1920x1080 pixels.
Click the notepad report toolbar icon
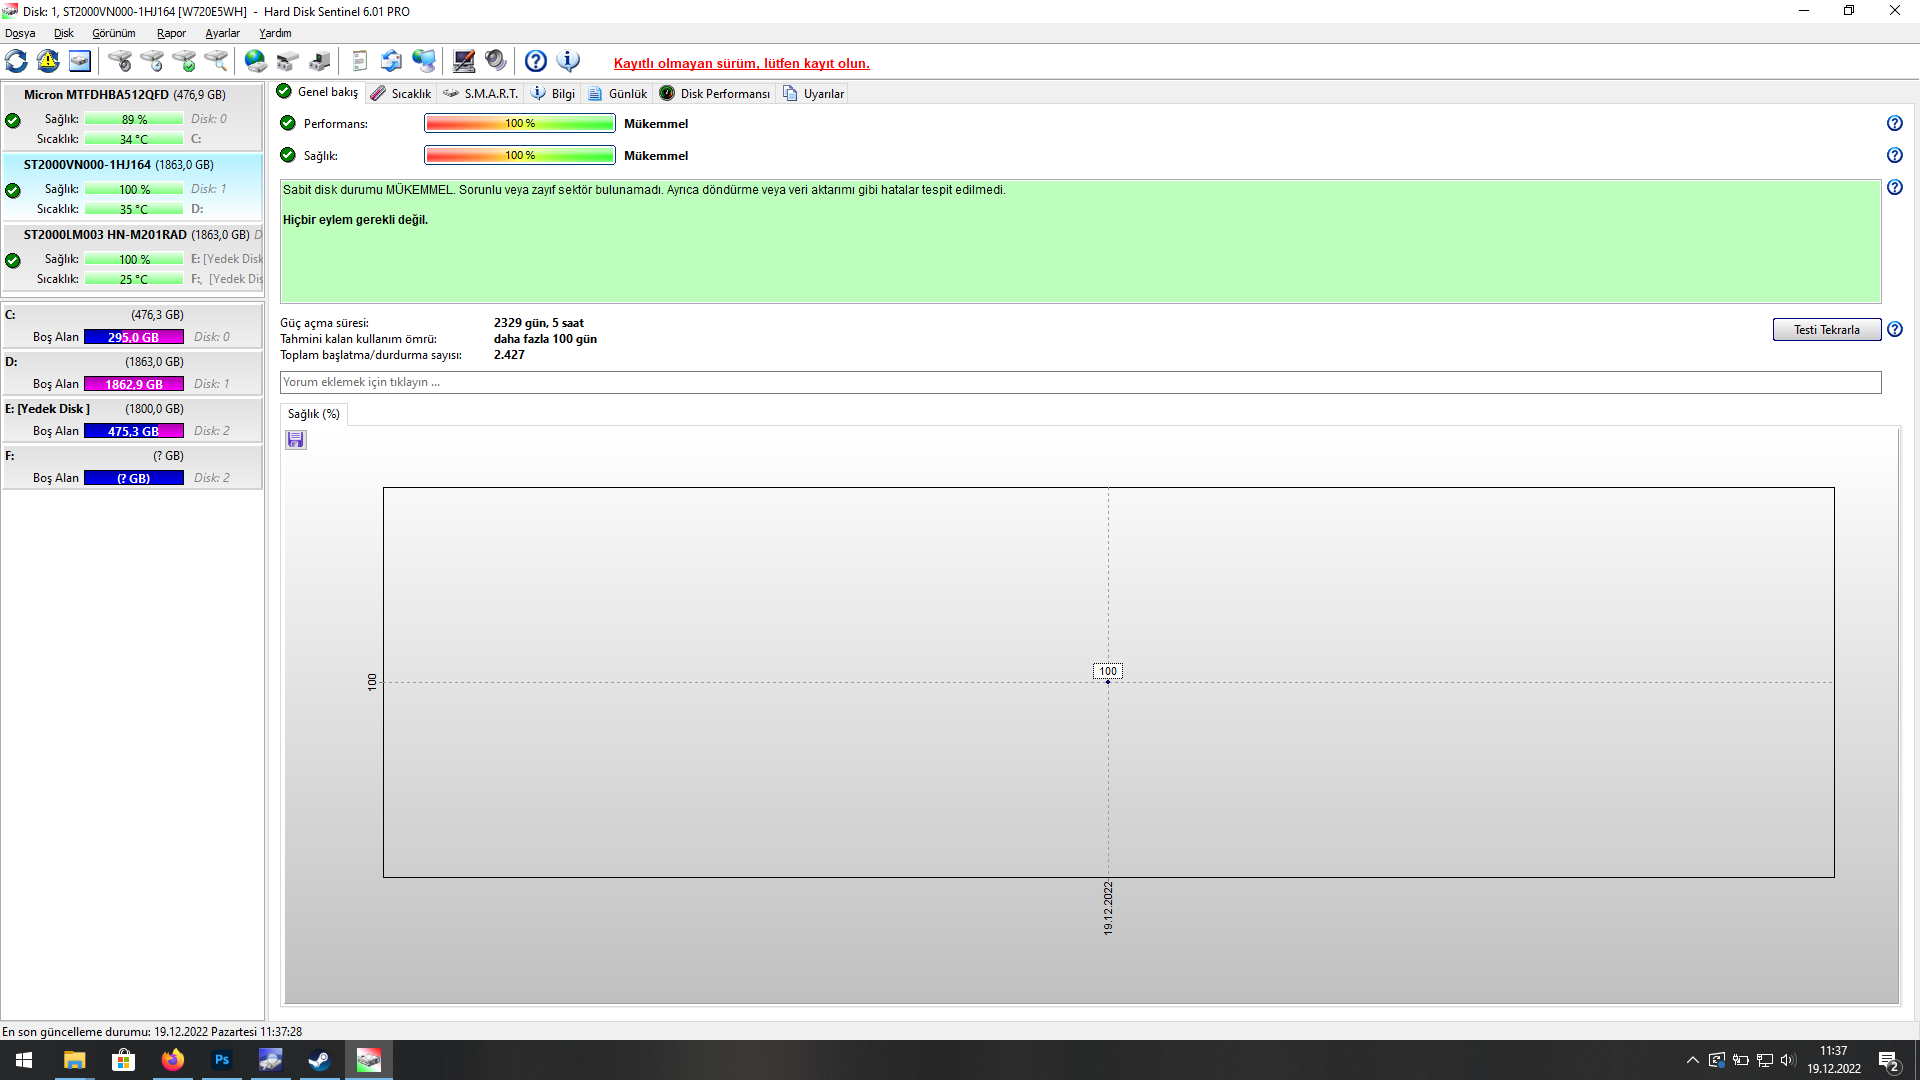(360, 62)
